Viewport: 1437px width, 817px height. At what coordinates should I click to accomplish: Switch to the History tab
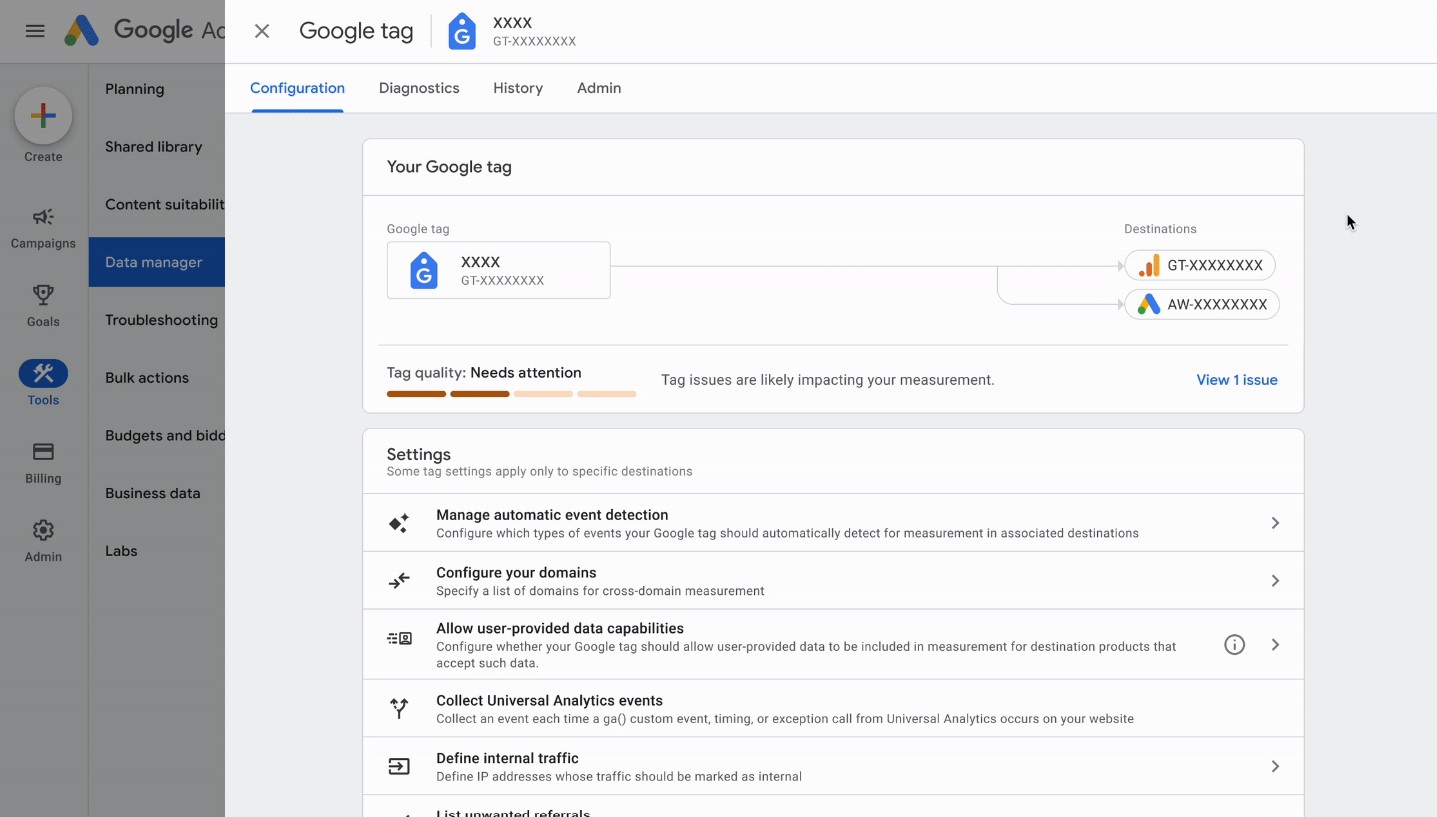(518, 88)
